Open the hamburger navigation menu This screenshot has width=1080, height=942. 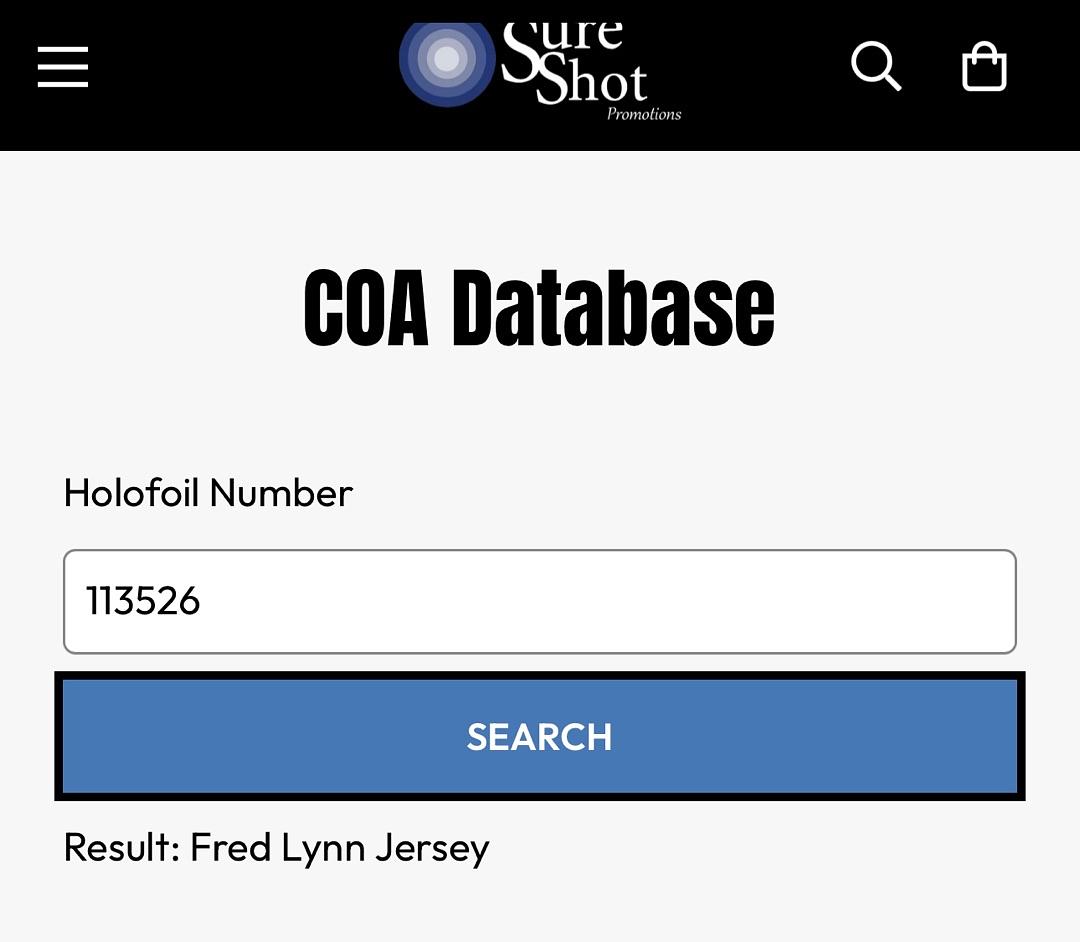click(63, 68)
